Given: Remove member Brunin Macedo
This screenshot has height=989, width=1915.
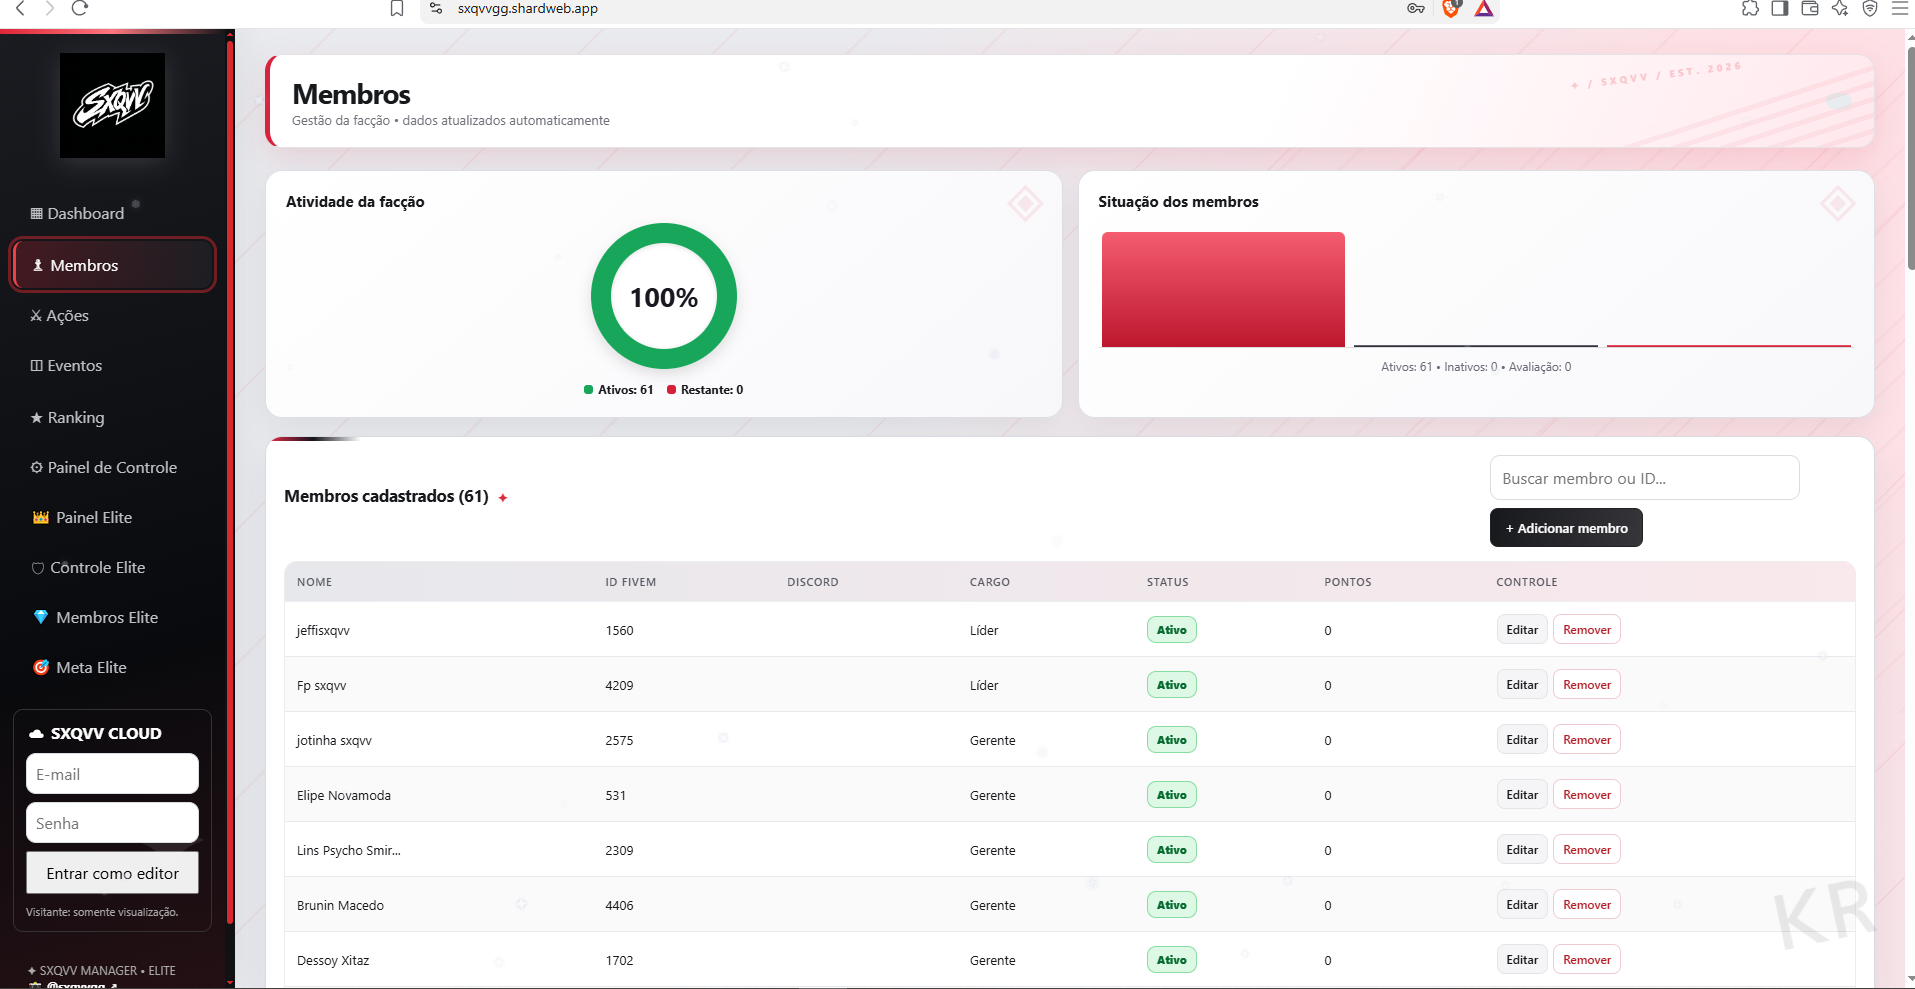Looking at the screenshot, I should coord(1587,905).
